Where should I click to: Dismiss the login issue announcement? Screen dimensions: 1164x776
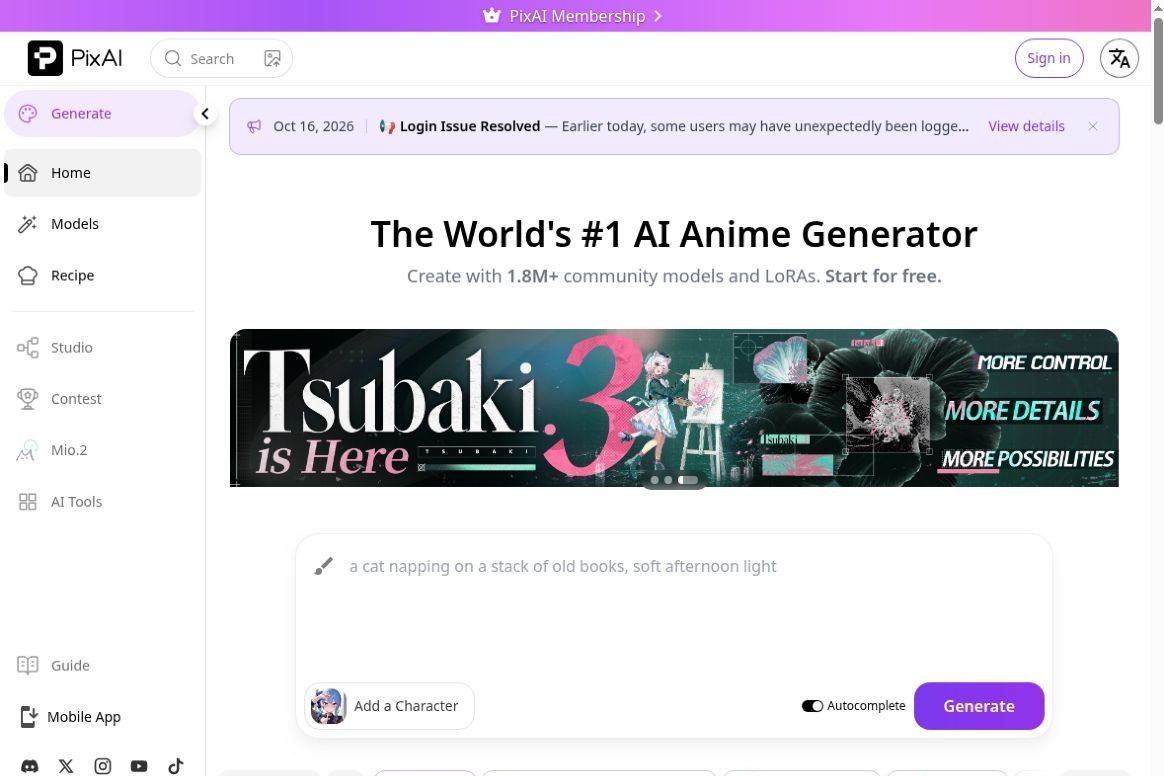point(1093,126)
